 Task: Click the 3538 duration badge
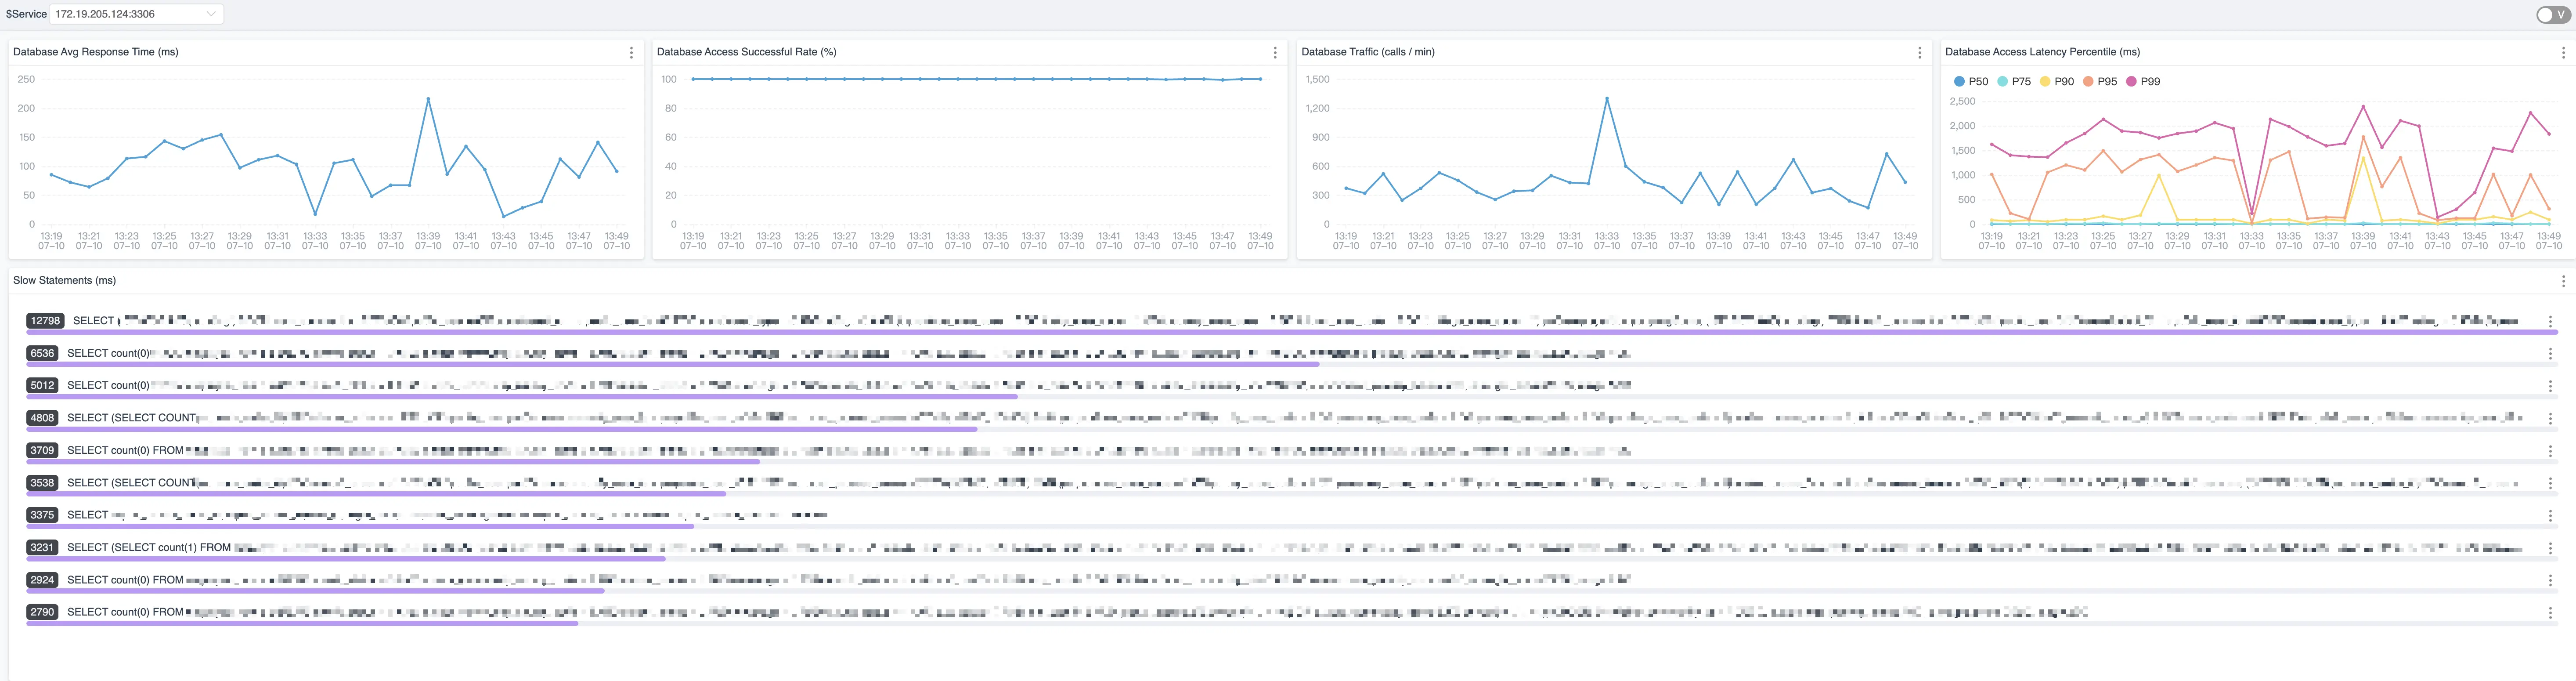43,483
